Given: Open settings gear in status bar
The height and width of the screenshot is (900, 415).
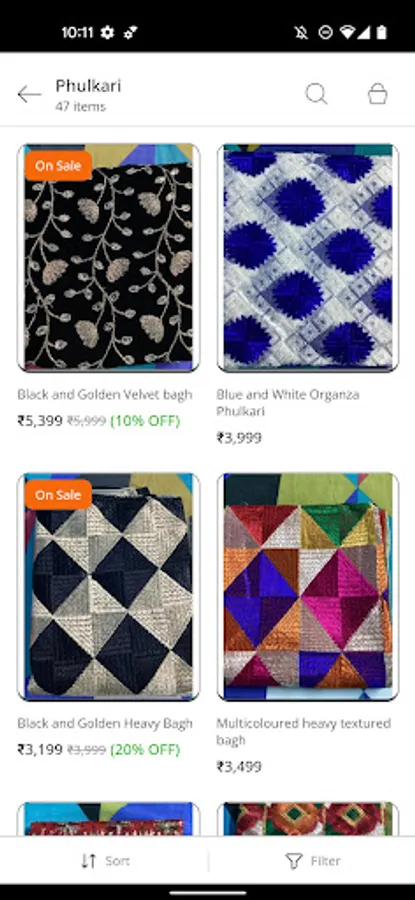Looking at the screenshot, I should click(x=107, y=33).
